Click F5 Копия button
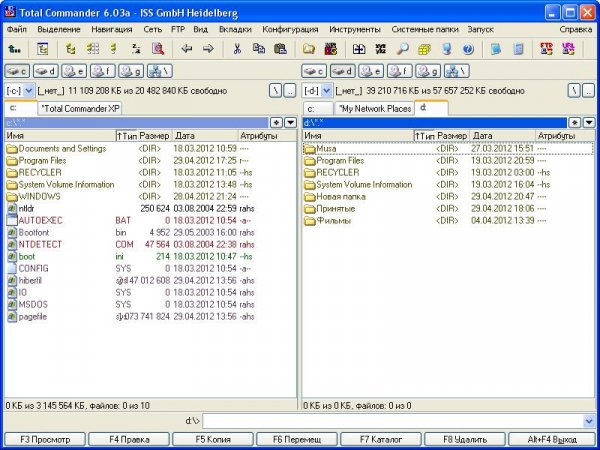Screen dimensions: 600x450 click(x=213, y=439)
